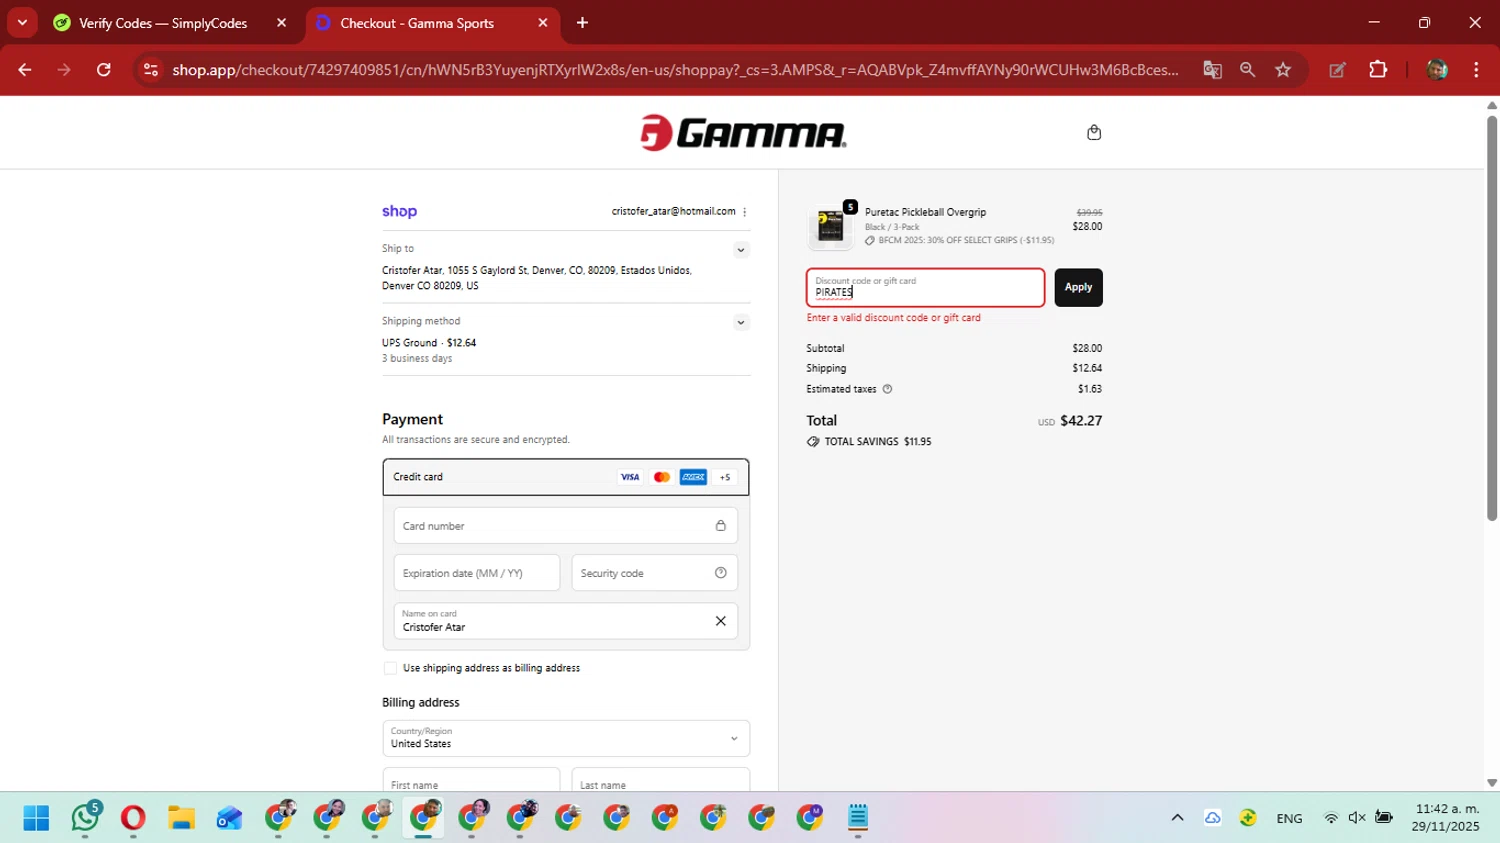This screenshot has height=843, width=1500.
Task: View site information in the address bar
Action: [151, 70]
